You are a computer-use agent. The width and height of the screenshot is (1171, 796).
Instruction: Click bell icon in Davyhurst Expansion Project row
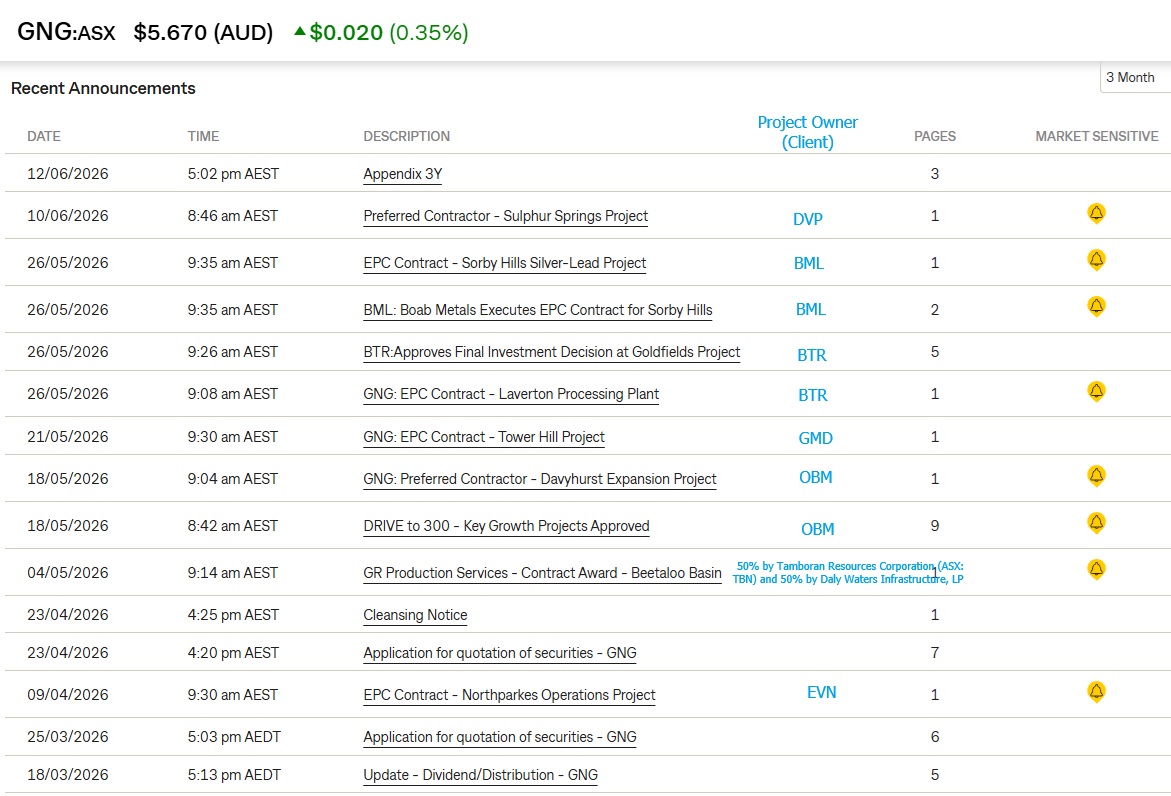[1096, 476]
